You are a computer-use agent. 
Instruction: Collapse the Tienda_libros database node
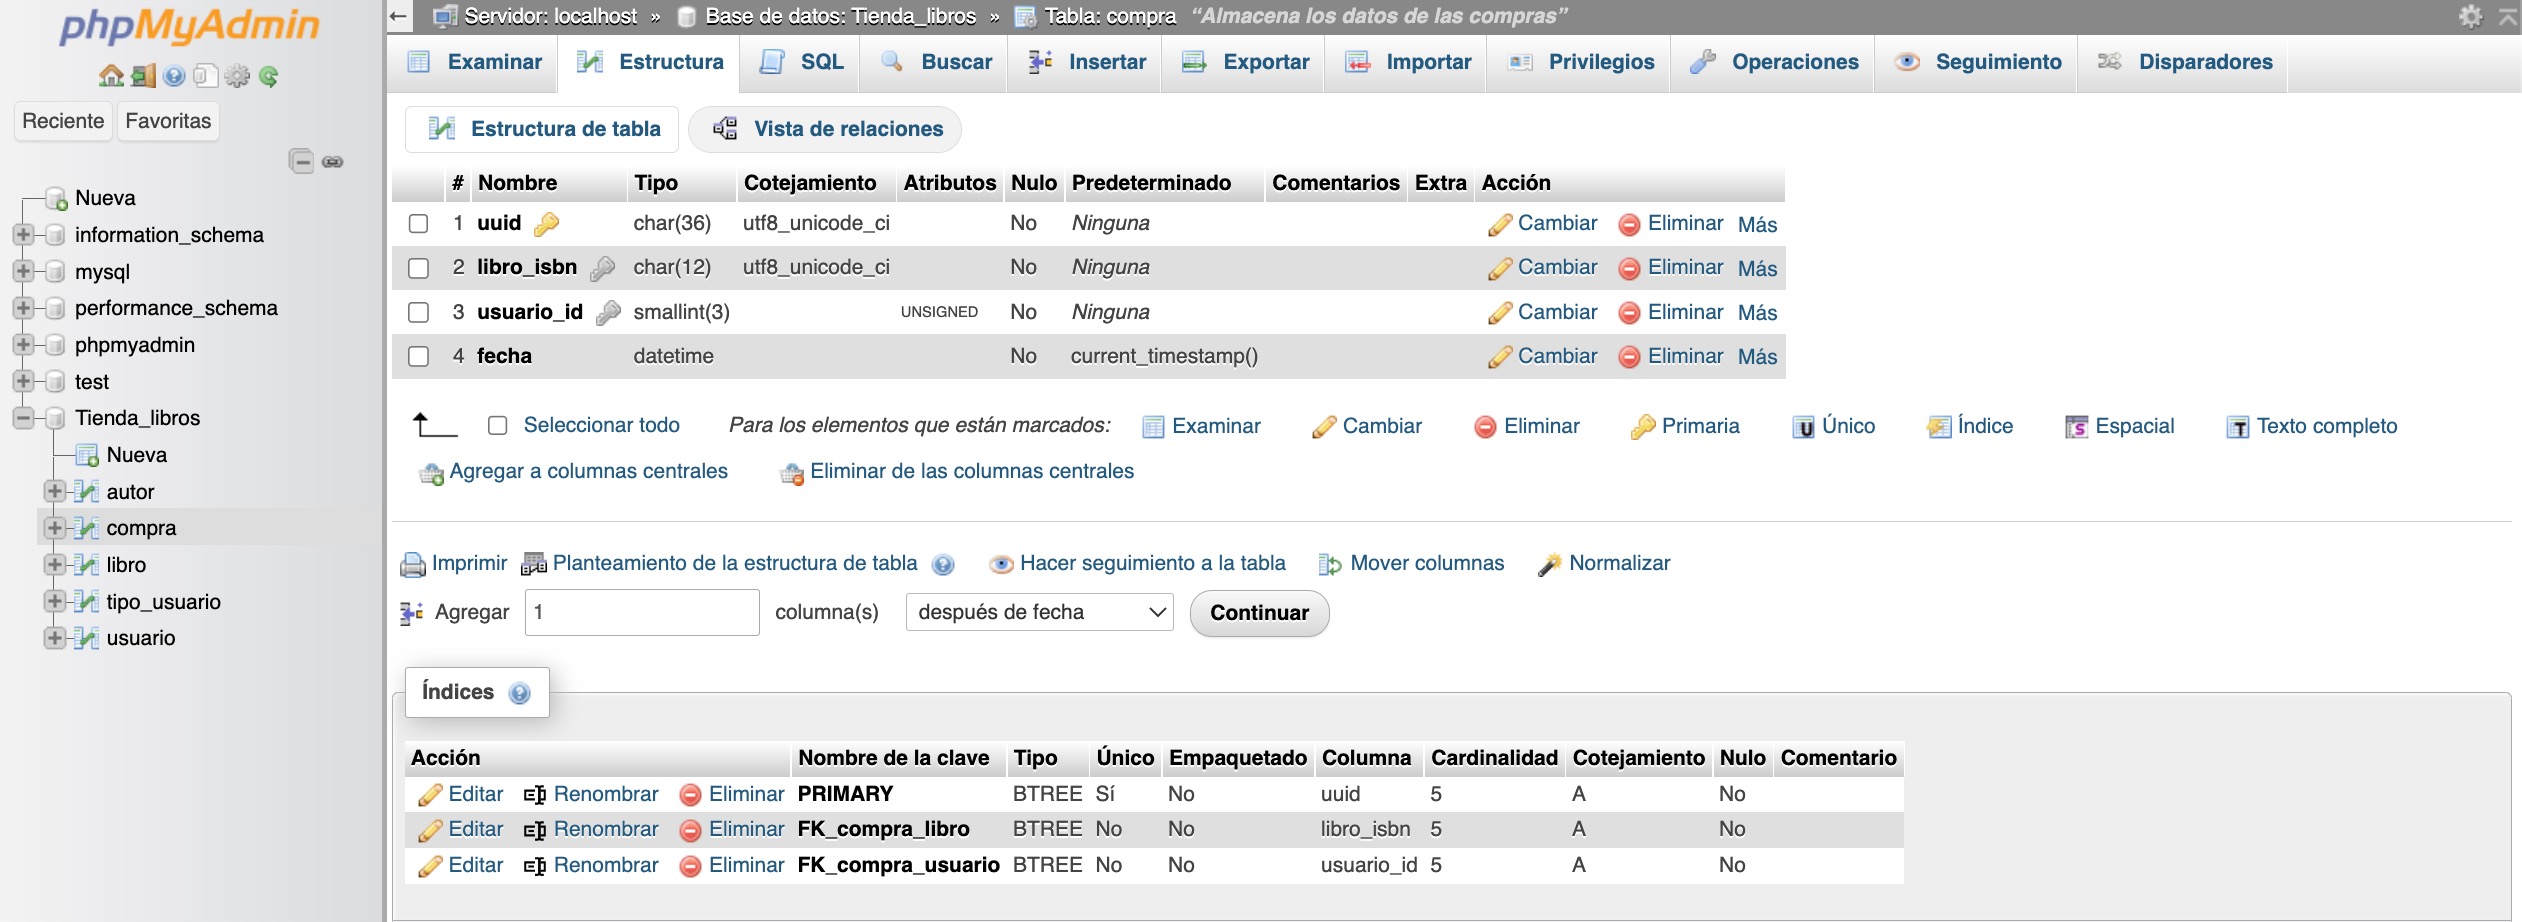pos(22,417)
